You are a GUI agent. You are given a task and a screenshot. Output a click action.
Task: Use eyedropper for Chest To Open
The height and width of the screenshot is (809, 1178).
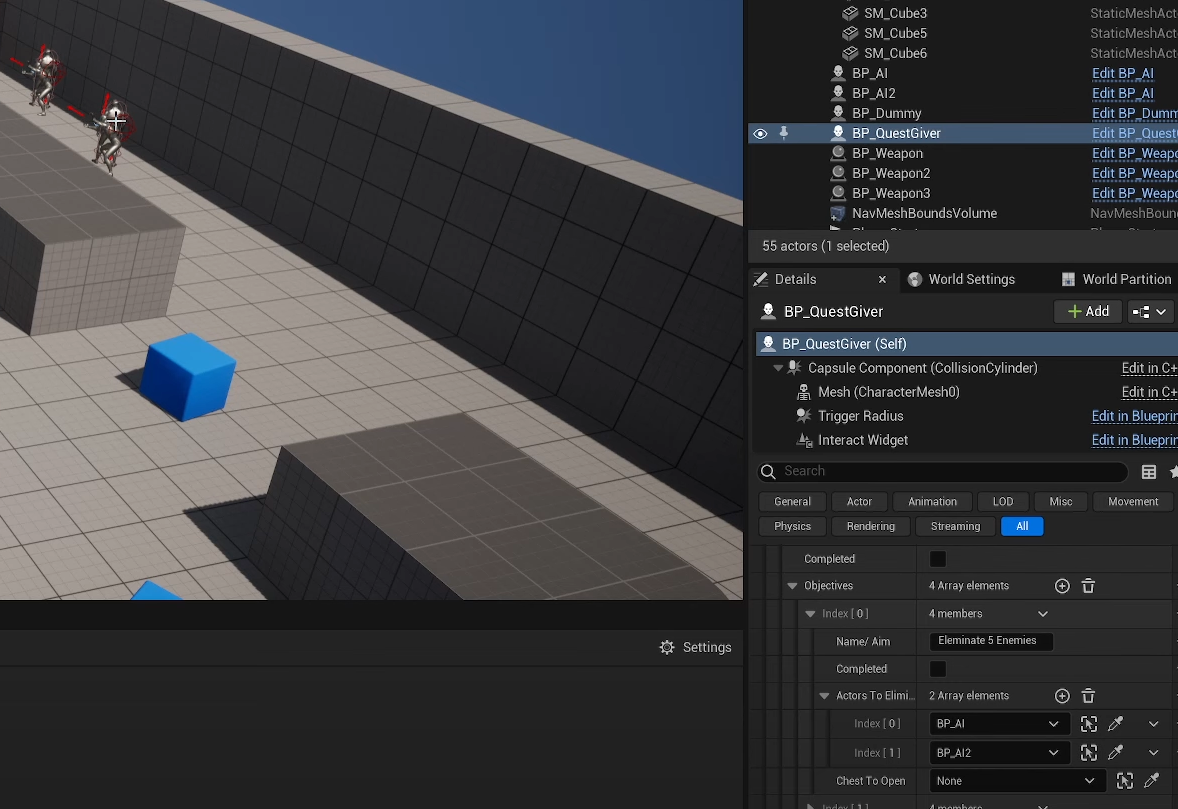pos(1151,781)
